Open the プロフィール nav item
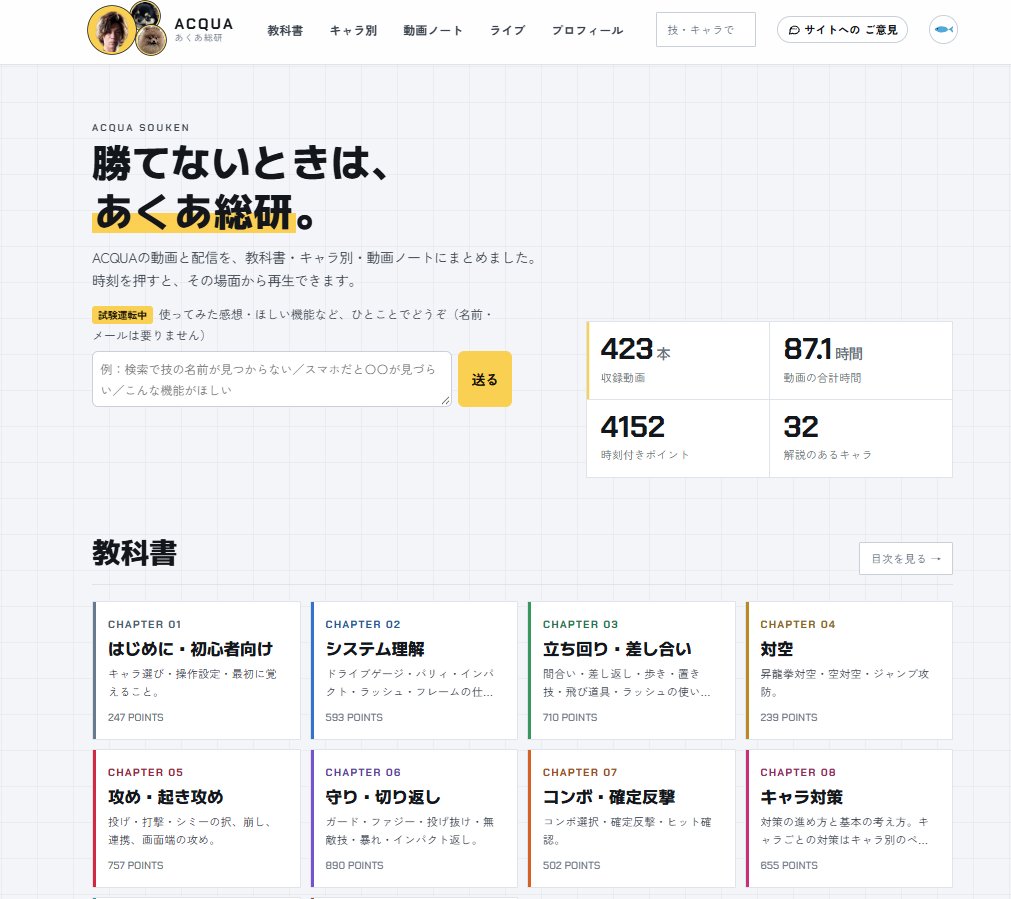 tap(587, 30)
